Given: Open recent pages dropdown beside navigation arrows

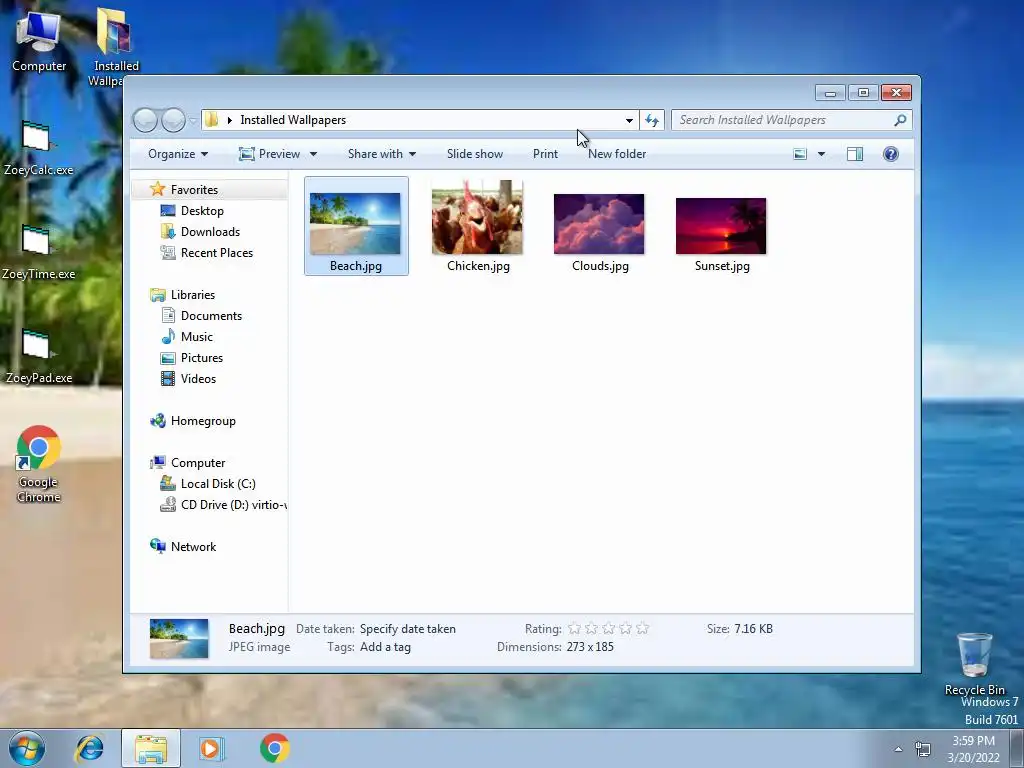Looking at the screenshot, I should [x=193, y=121].
